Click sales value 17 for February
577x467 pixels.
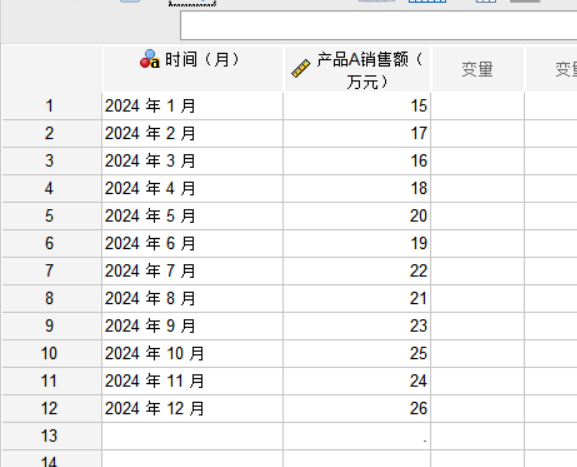(357, 134)
